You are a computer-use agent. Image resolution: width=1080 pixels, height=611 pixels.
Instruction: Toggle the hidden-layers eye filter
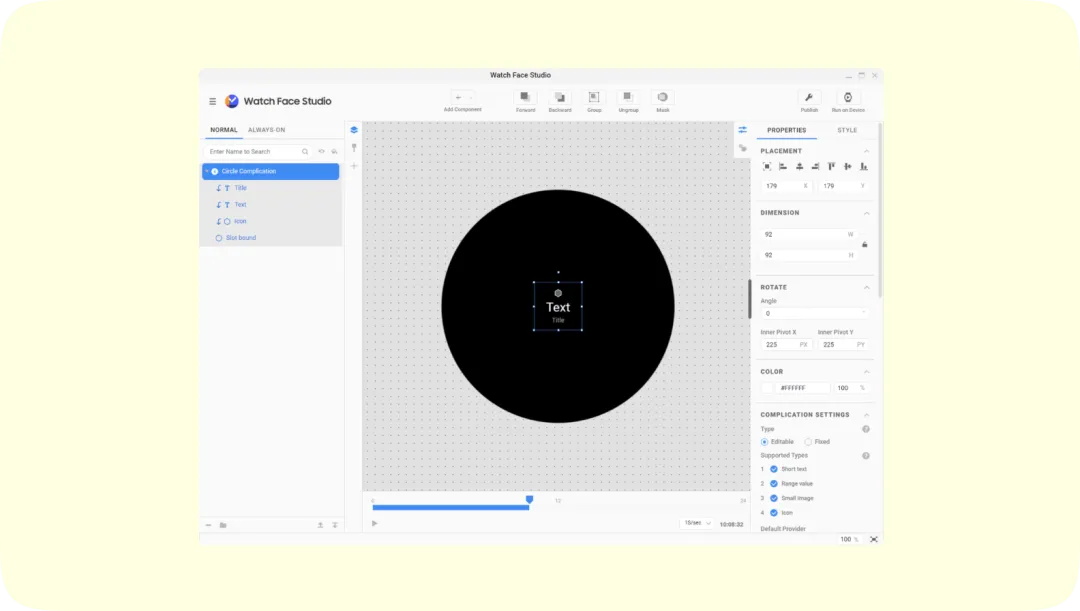click(334, 152)
